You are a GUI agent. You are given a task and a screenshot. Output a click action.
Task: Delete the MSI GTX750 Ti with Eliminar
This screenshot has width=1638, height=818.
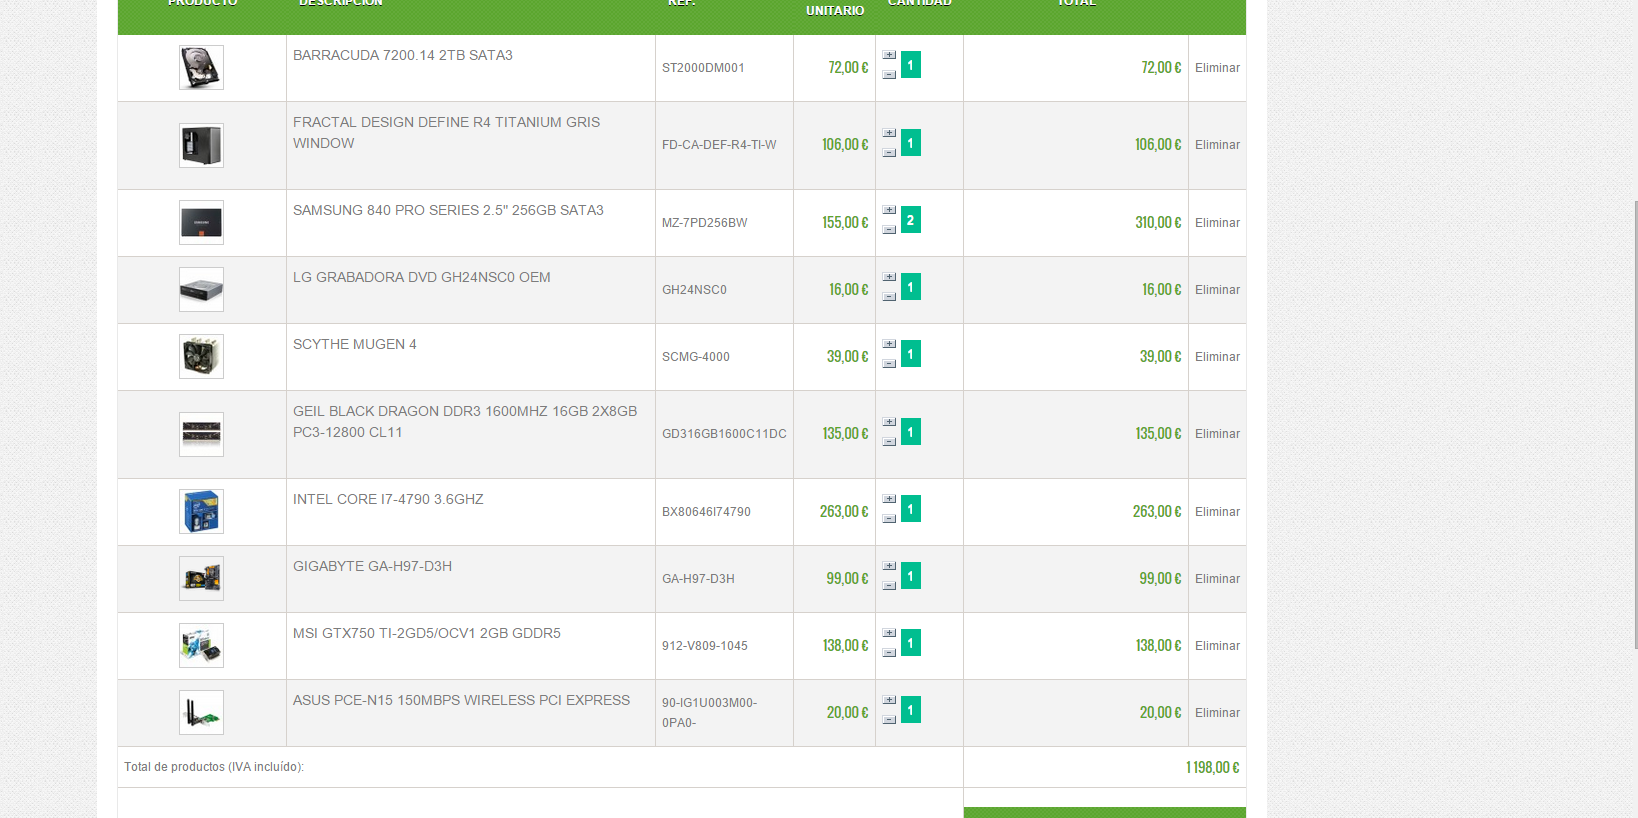point(1217,646)
